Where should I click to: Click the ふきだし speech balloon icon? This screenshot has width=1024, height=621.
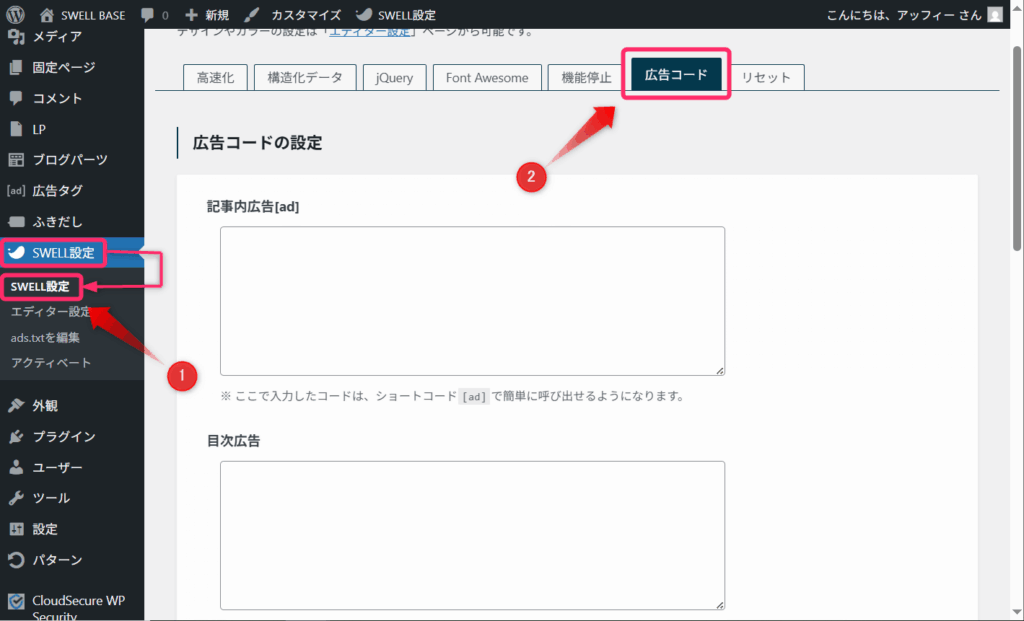16,221
